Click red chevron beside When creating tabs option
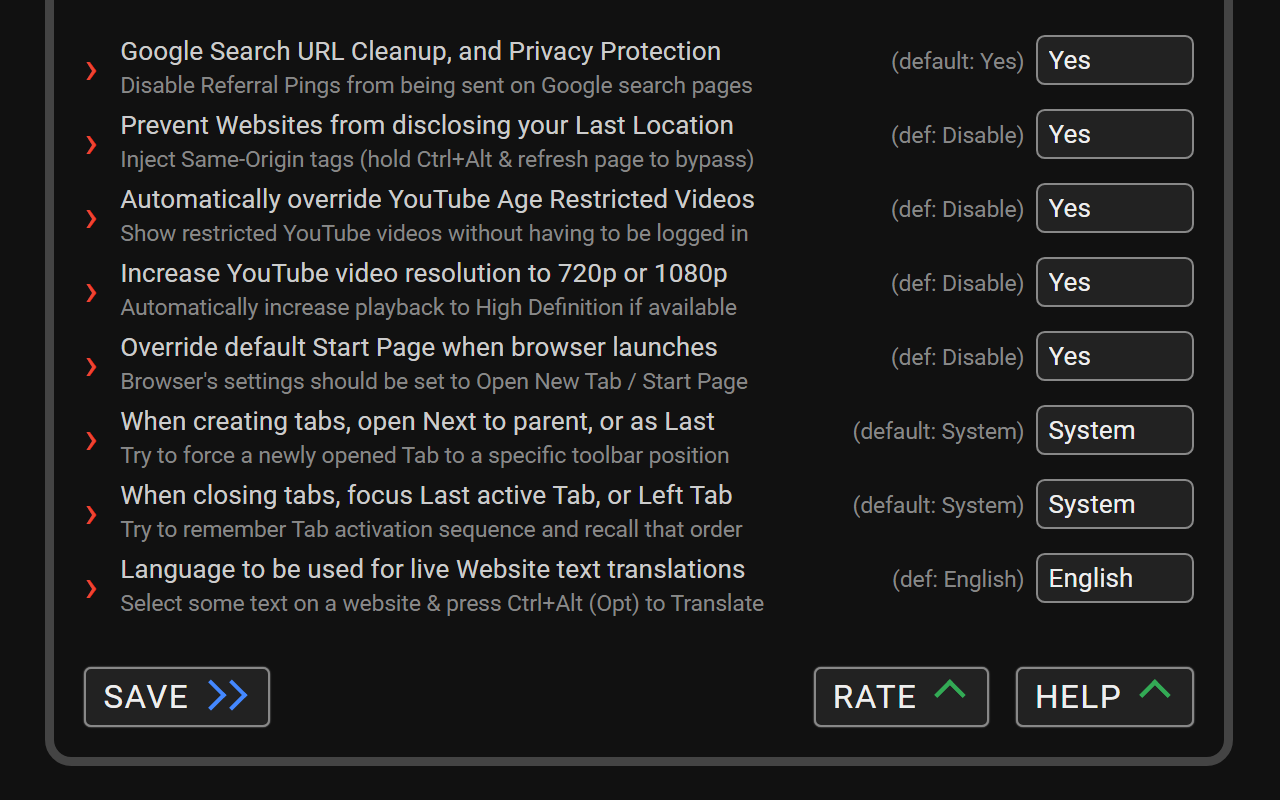Viewport: 1280px width, 800px height. click(x=91, y=440)
